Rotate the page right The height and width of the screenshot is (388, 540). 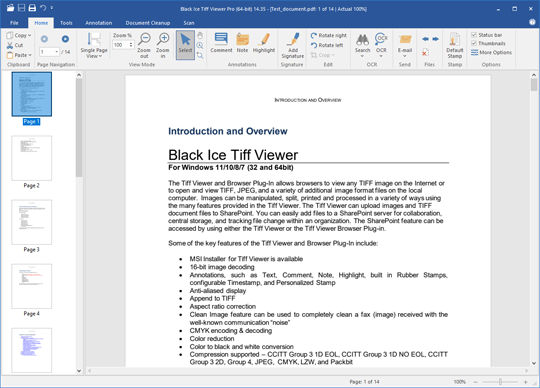[329, 35]
